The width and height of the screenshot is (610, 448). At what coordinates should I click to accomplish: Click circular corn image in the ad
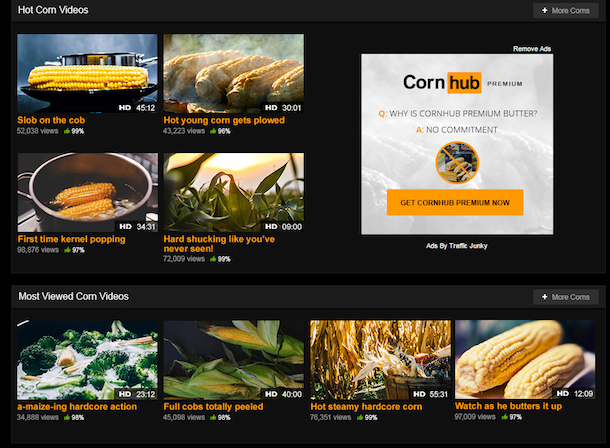455,162
